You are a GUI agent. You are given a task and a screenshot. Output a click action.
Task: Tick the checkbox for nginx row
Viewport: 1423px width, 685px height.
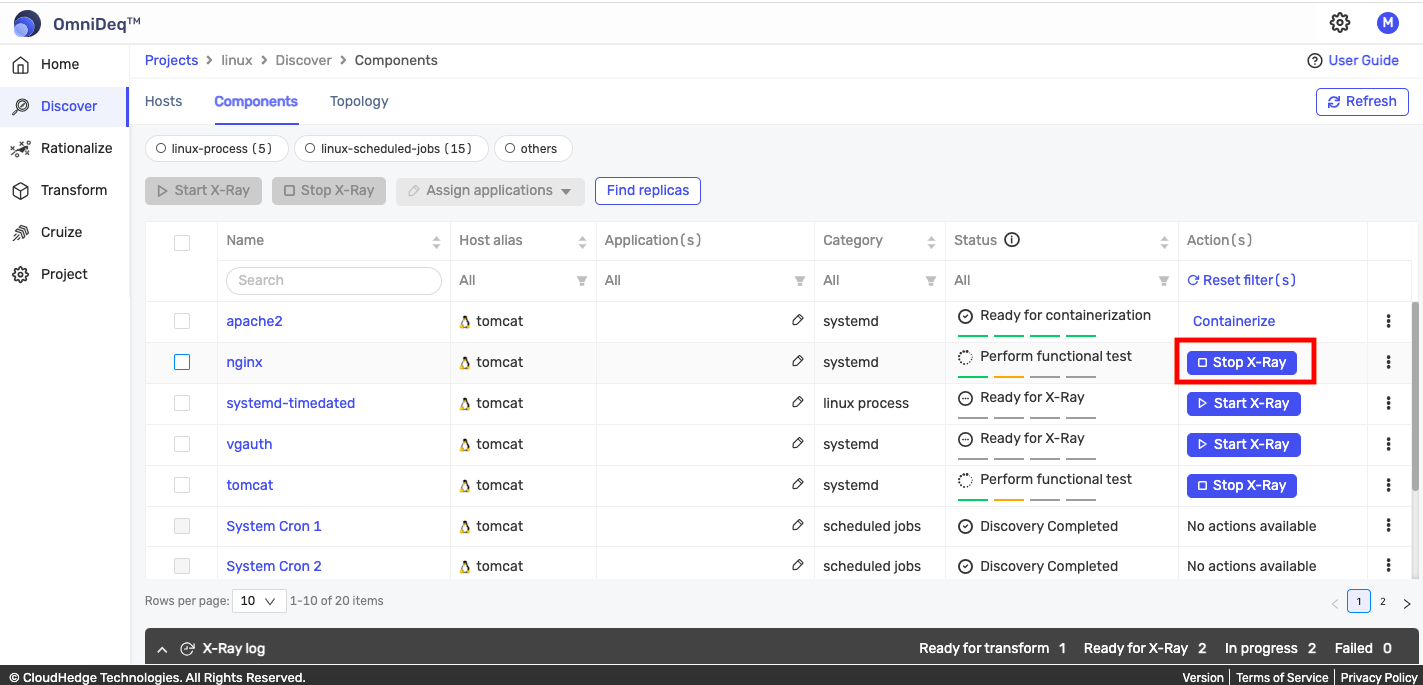(182, 362)
